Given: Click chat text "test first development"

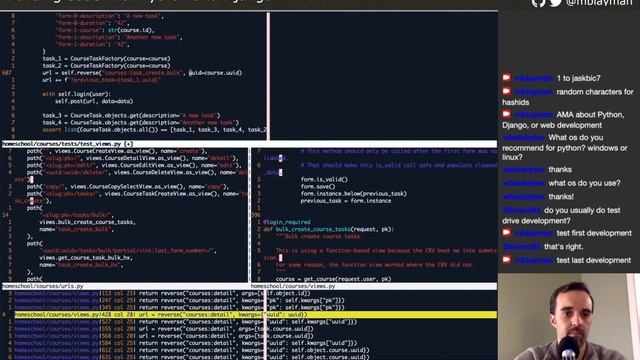Looking at the screenshot, I should click(594, 233).
